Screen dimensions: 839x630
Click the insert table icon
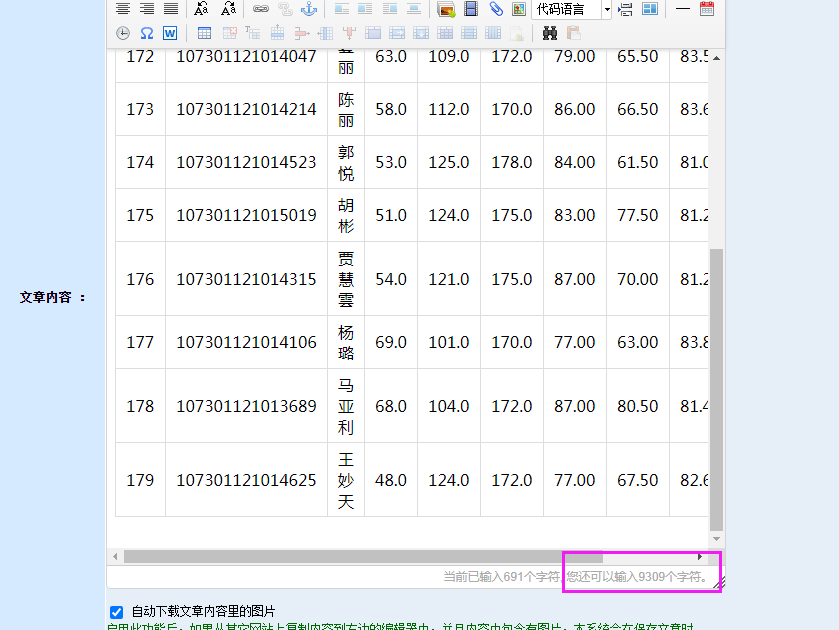(204, 33)
